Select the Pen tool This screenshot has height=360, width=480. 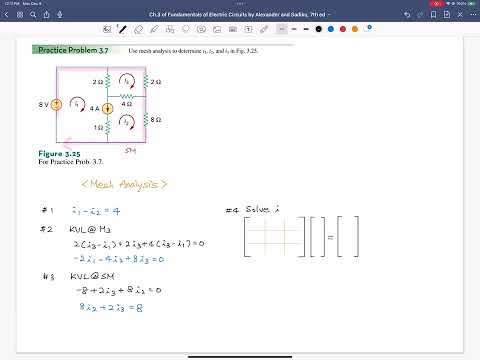point(122,29)
